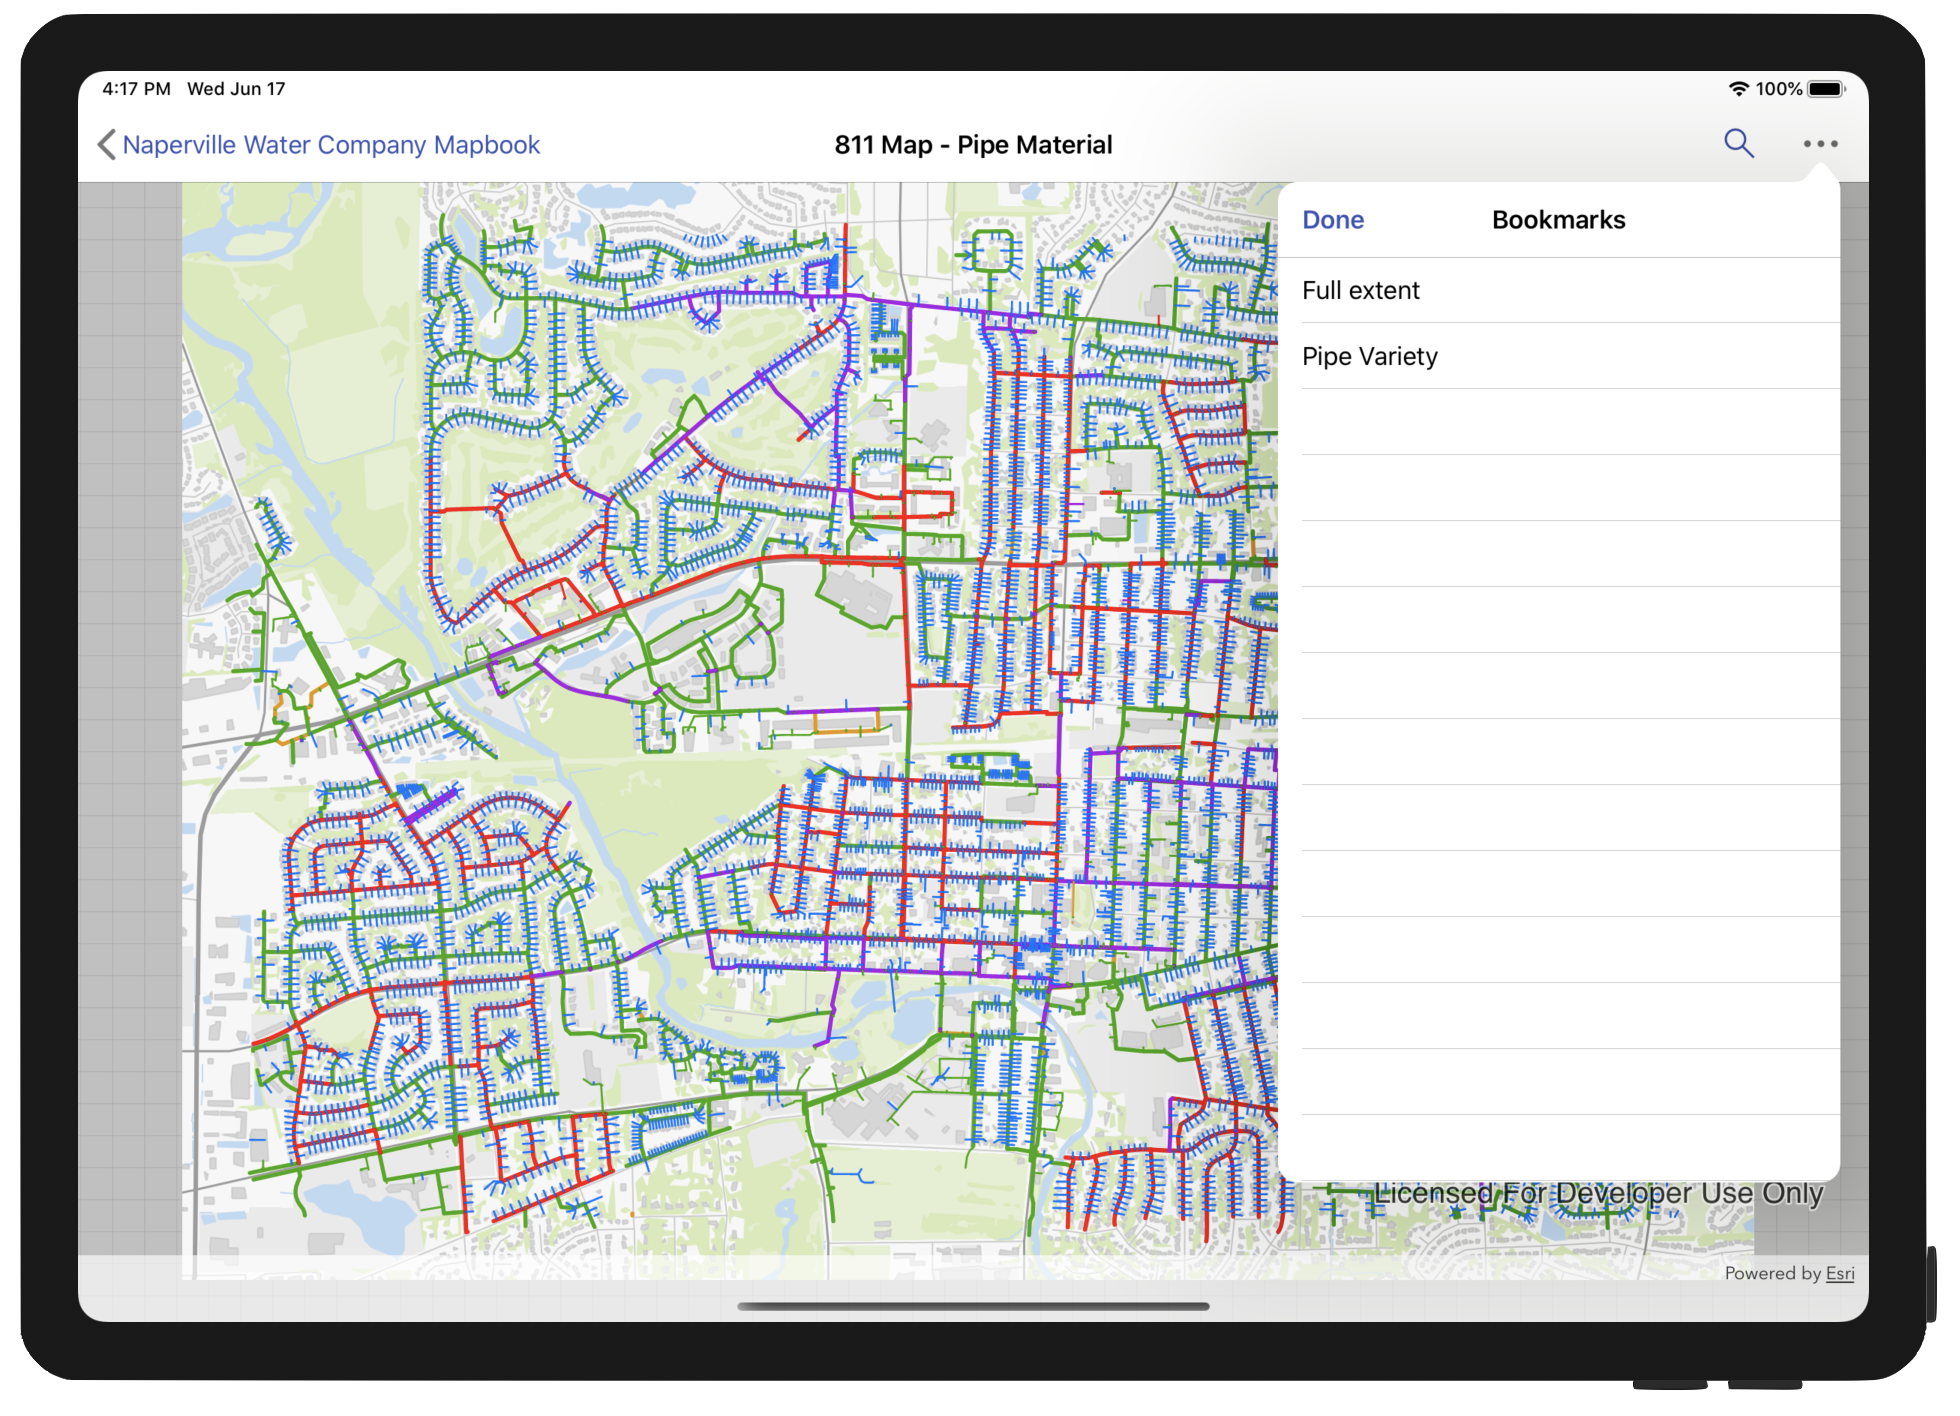Tap the Powered by Esri text

click(1789, 1273)
